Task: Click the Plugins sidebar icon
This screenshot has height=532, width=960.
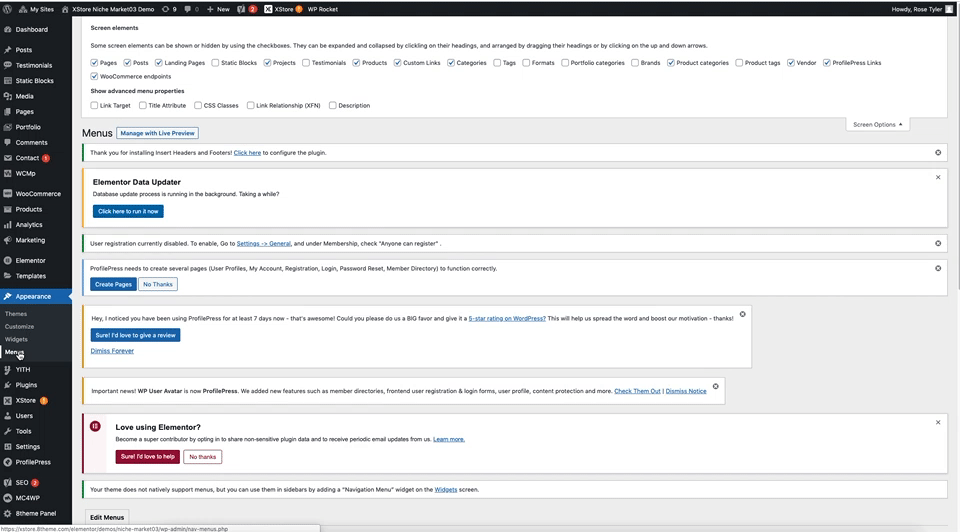Action: point(7,384)
